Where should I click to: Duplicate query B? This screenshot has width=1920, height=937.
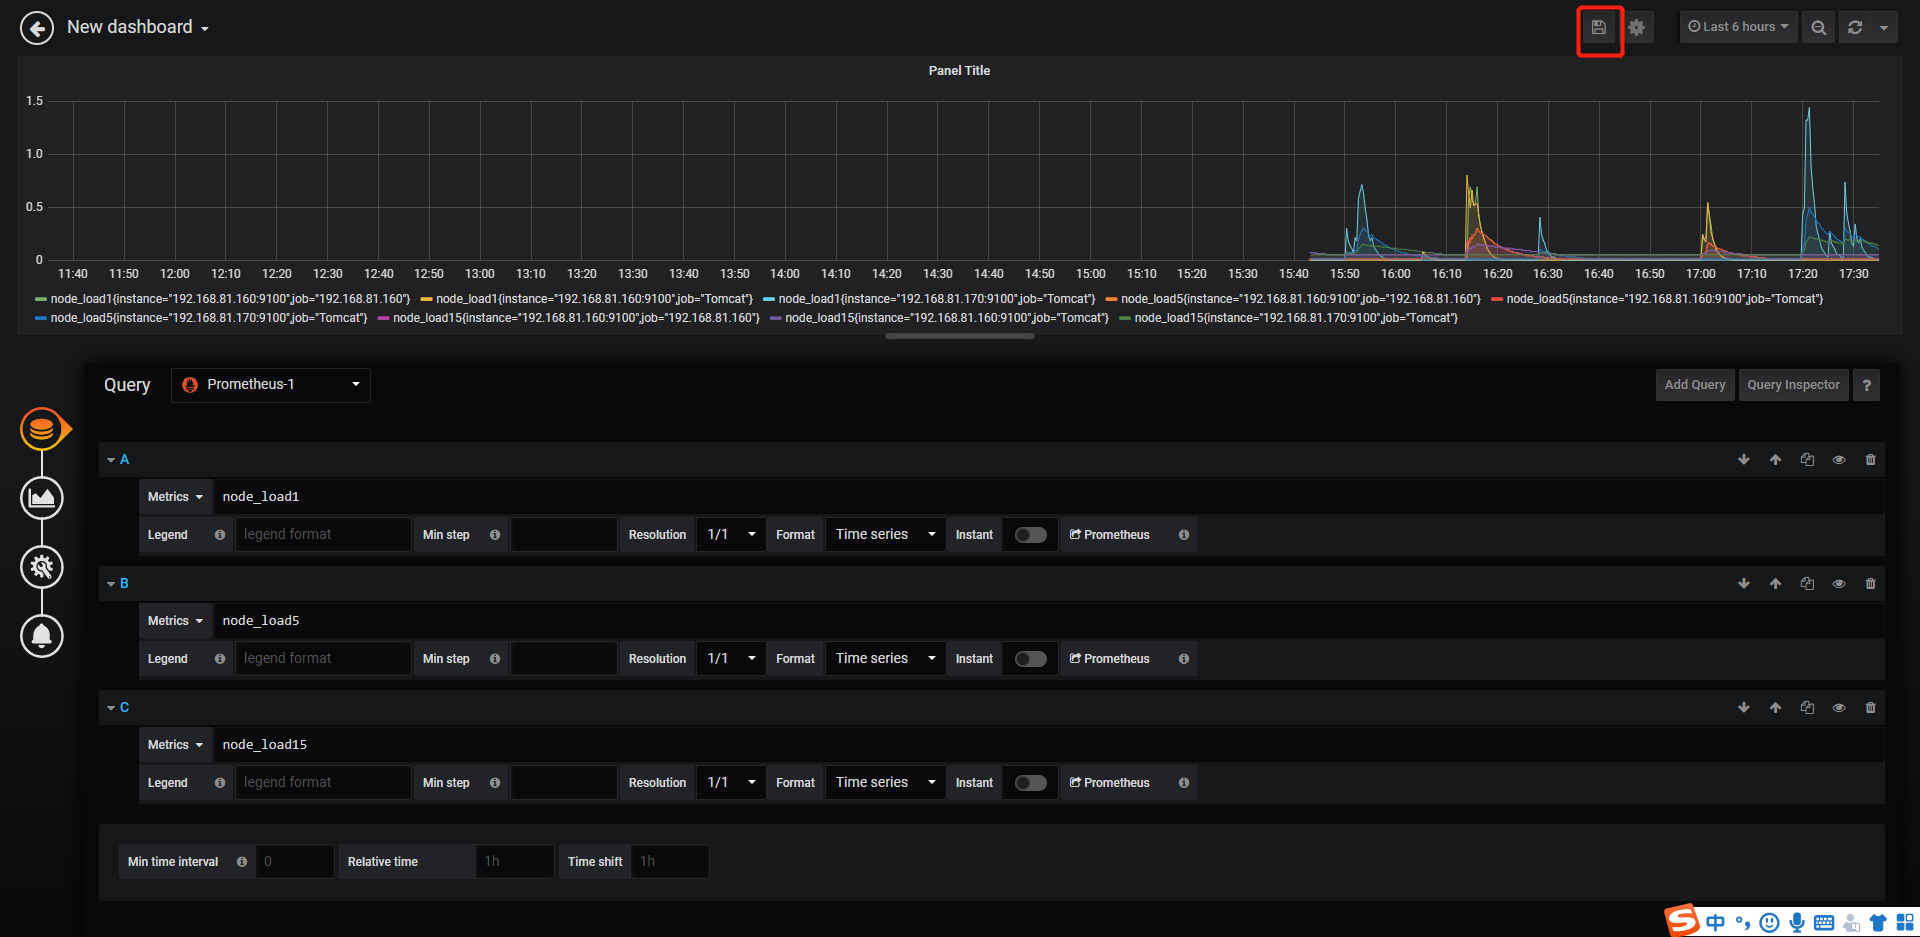coord(1807,584)
